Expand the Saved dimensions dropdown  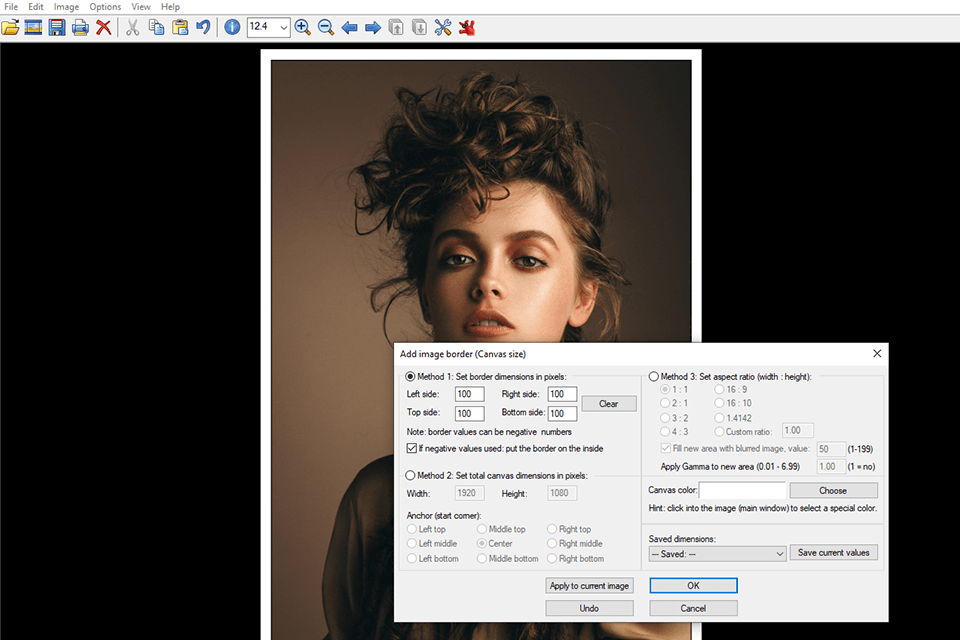pyautogui.click(x=718, y=554)
